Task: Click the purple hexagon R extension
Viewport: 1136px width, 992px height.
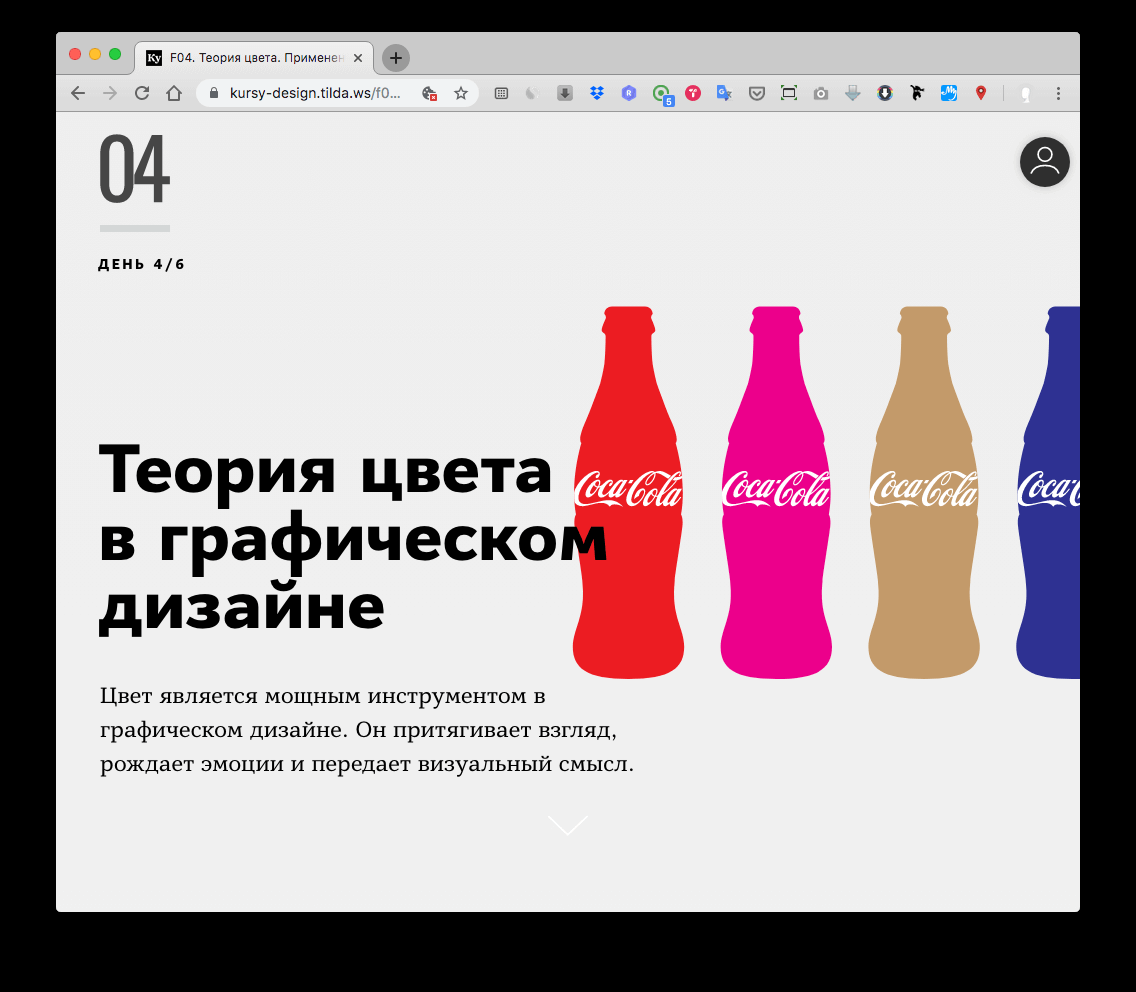Action: click(629, 93)
